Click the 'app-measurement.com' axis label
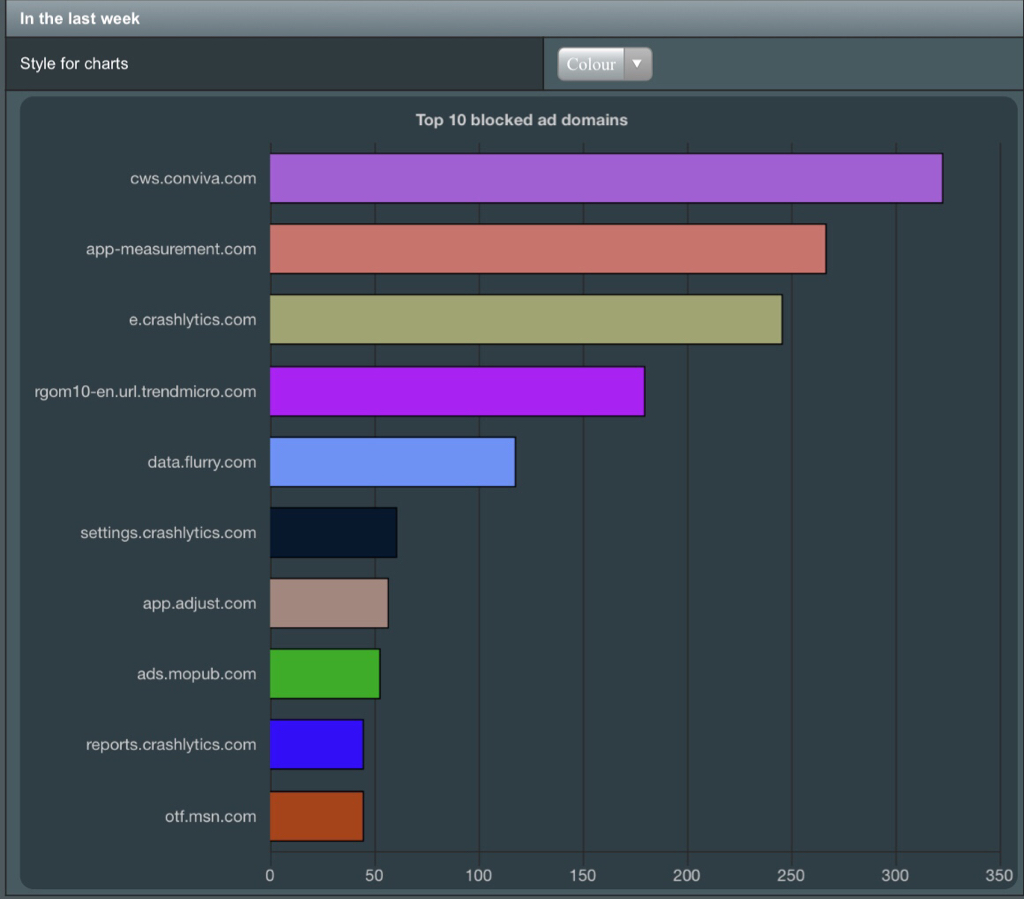The image size is (1024, 899). coord(171,249)
